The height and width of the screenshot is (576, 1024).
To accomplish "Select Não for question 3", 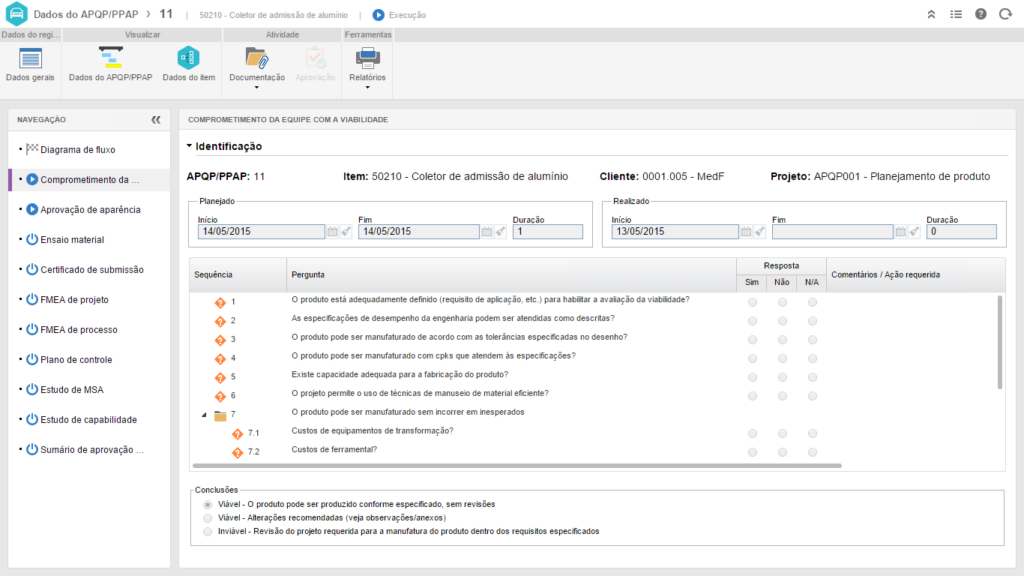I will (x=782, y=338).
